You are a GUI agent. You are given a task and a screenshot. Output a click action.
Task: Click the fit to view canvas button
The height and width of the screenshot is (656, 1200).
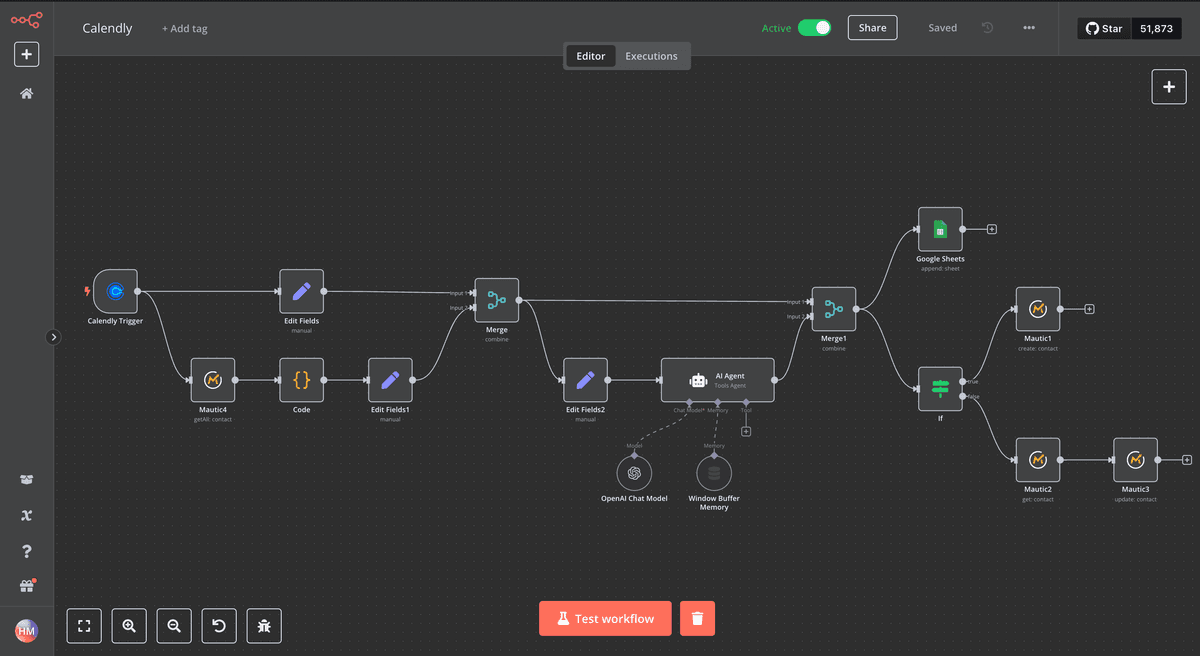point(84,626)
